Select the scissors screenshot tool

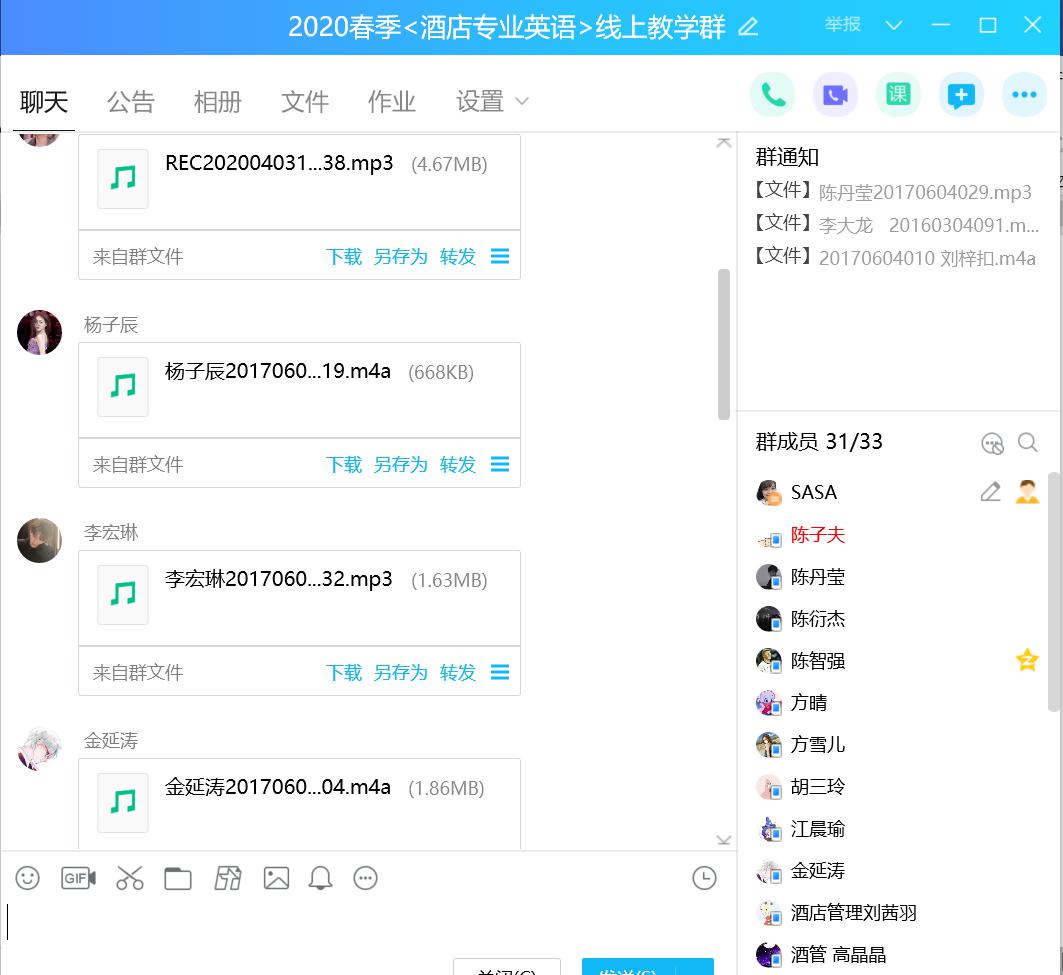[x=130, y=878]
